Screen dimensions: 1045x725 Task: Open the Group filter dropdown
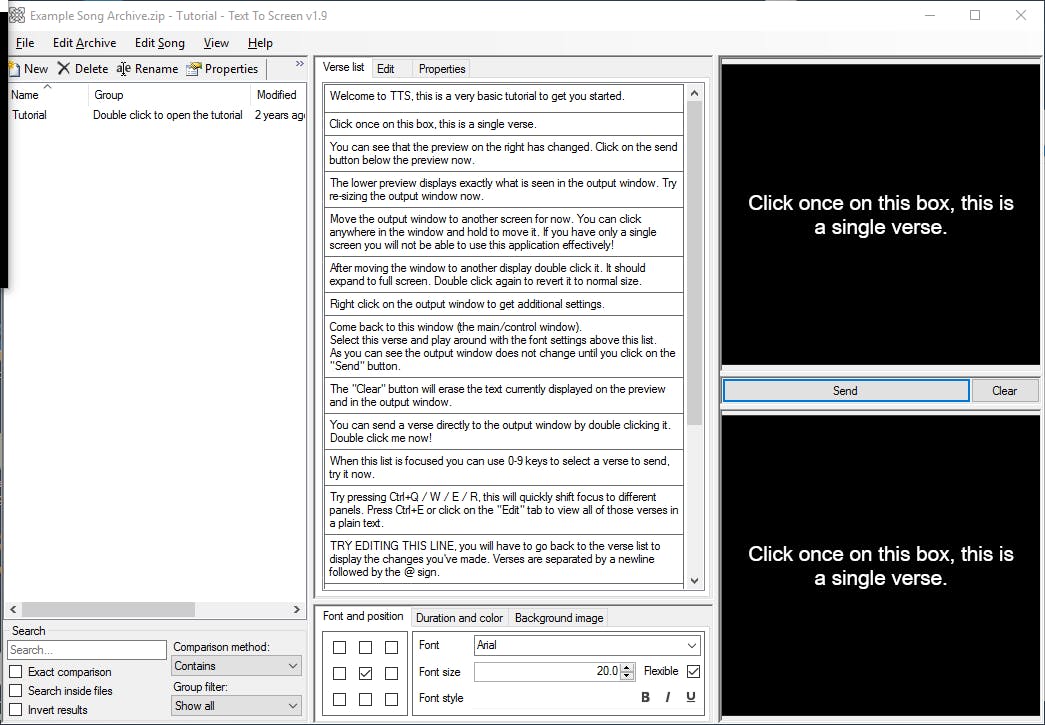(x=236, y=705)
